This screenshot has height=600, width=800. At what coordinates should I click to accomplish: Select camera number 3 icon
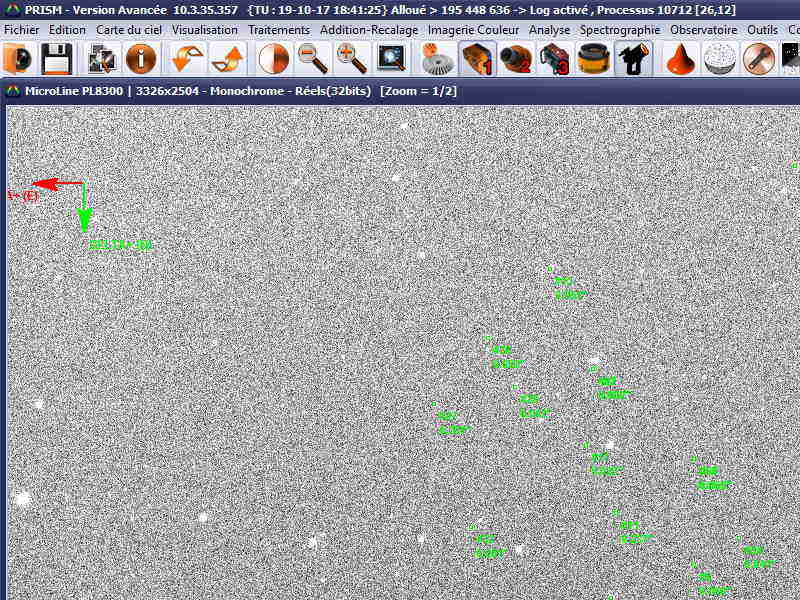point(554,60)
